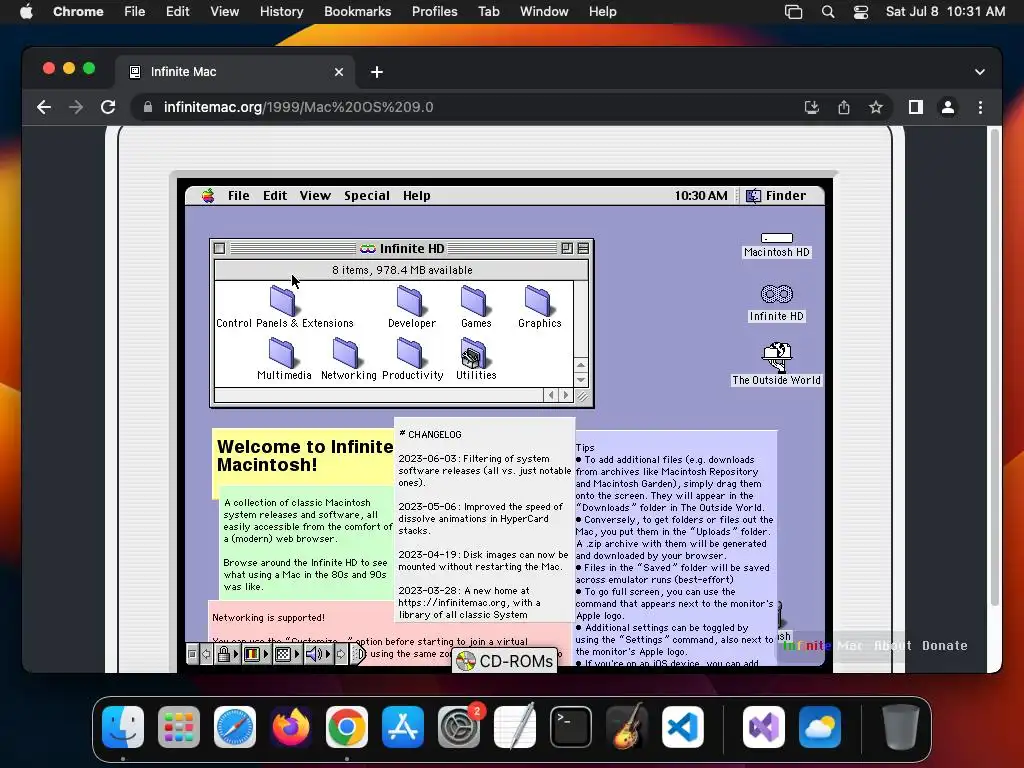Open the classic Edit menu

[x=275, y=196]
